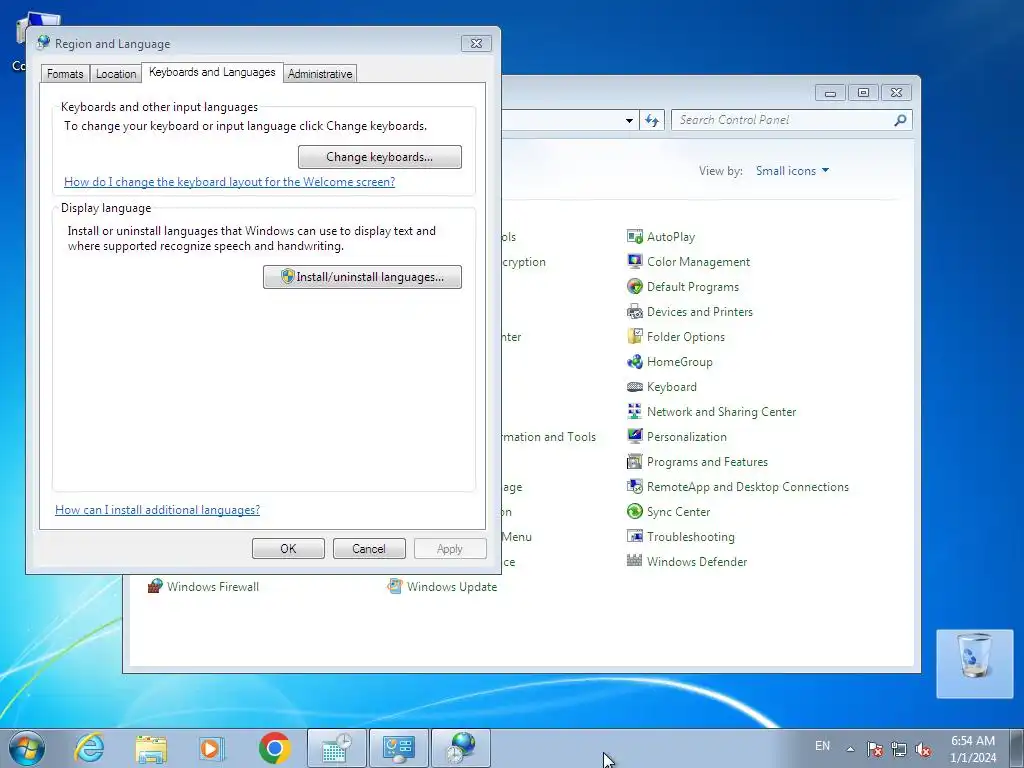
Task: Click Install/uninstall languages button
Action: [362, 277]
